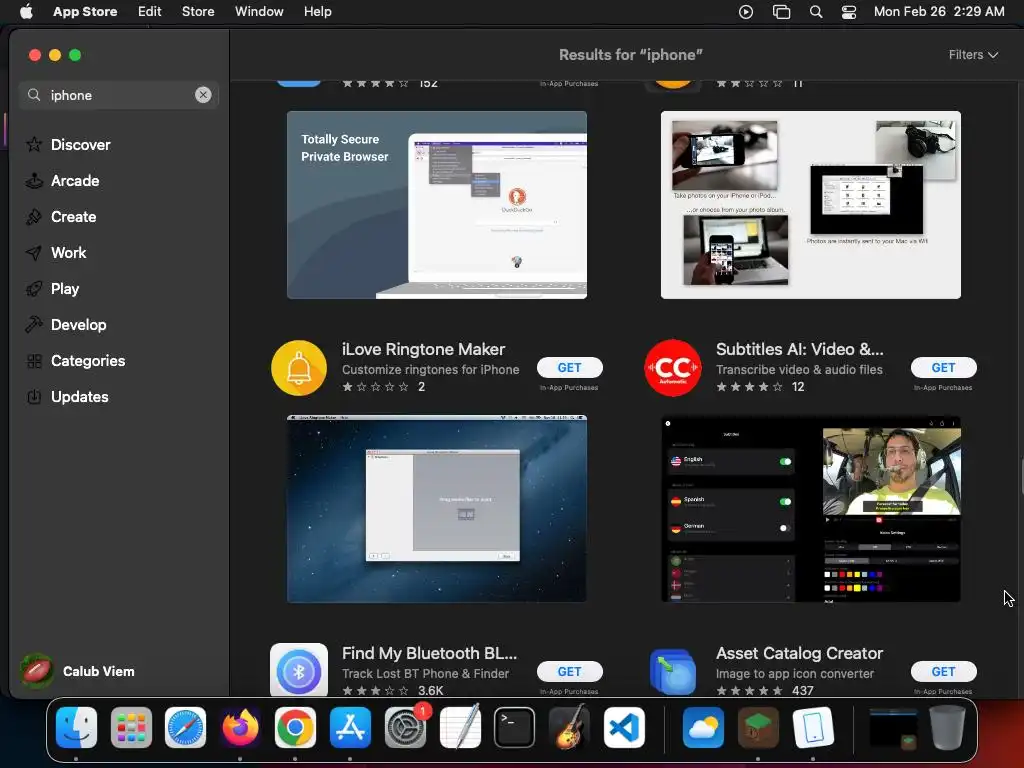The width and height of the screenshot is (1024, 768).
Task: Click the screen mirroring menu bar icon
Action: (x=781, y=12)
